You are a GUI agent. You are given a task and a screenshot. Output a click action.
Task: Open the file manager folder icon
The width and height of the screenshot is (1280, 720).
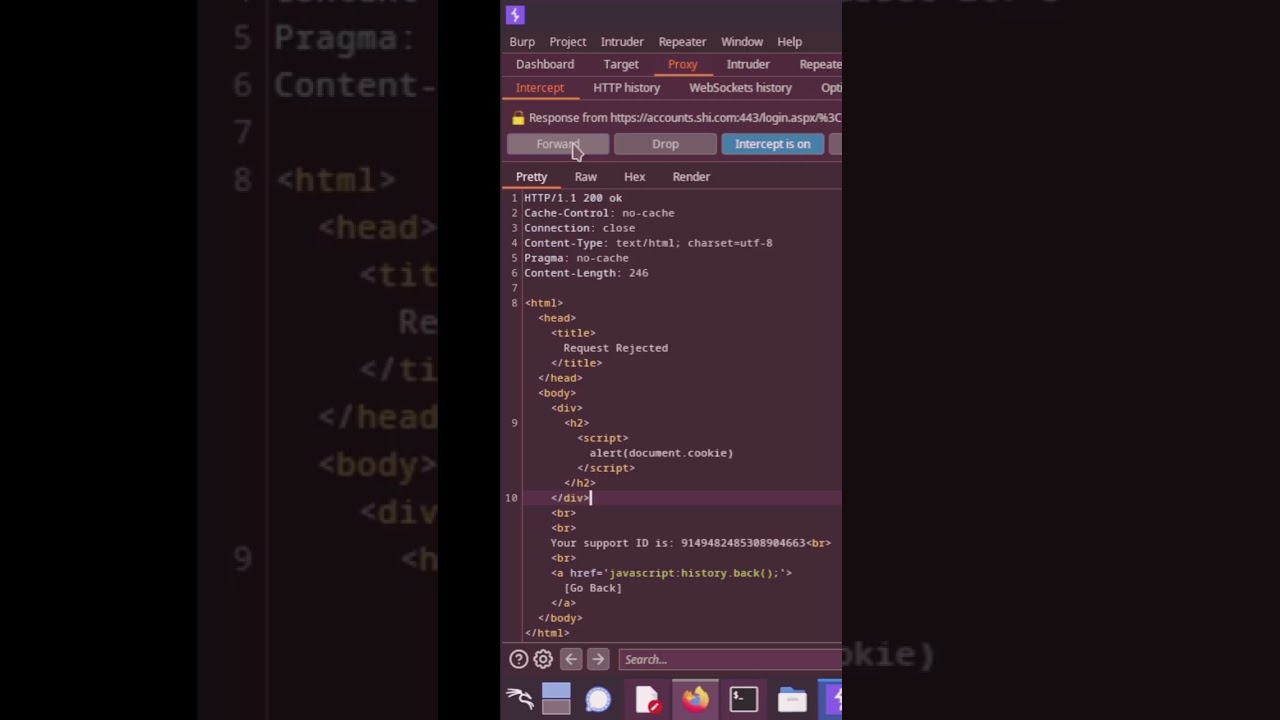(x=792, y=699)
